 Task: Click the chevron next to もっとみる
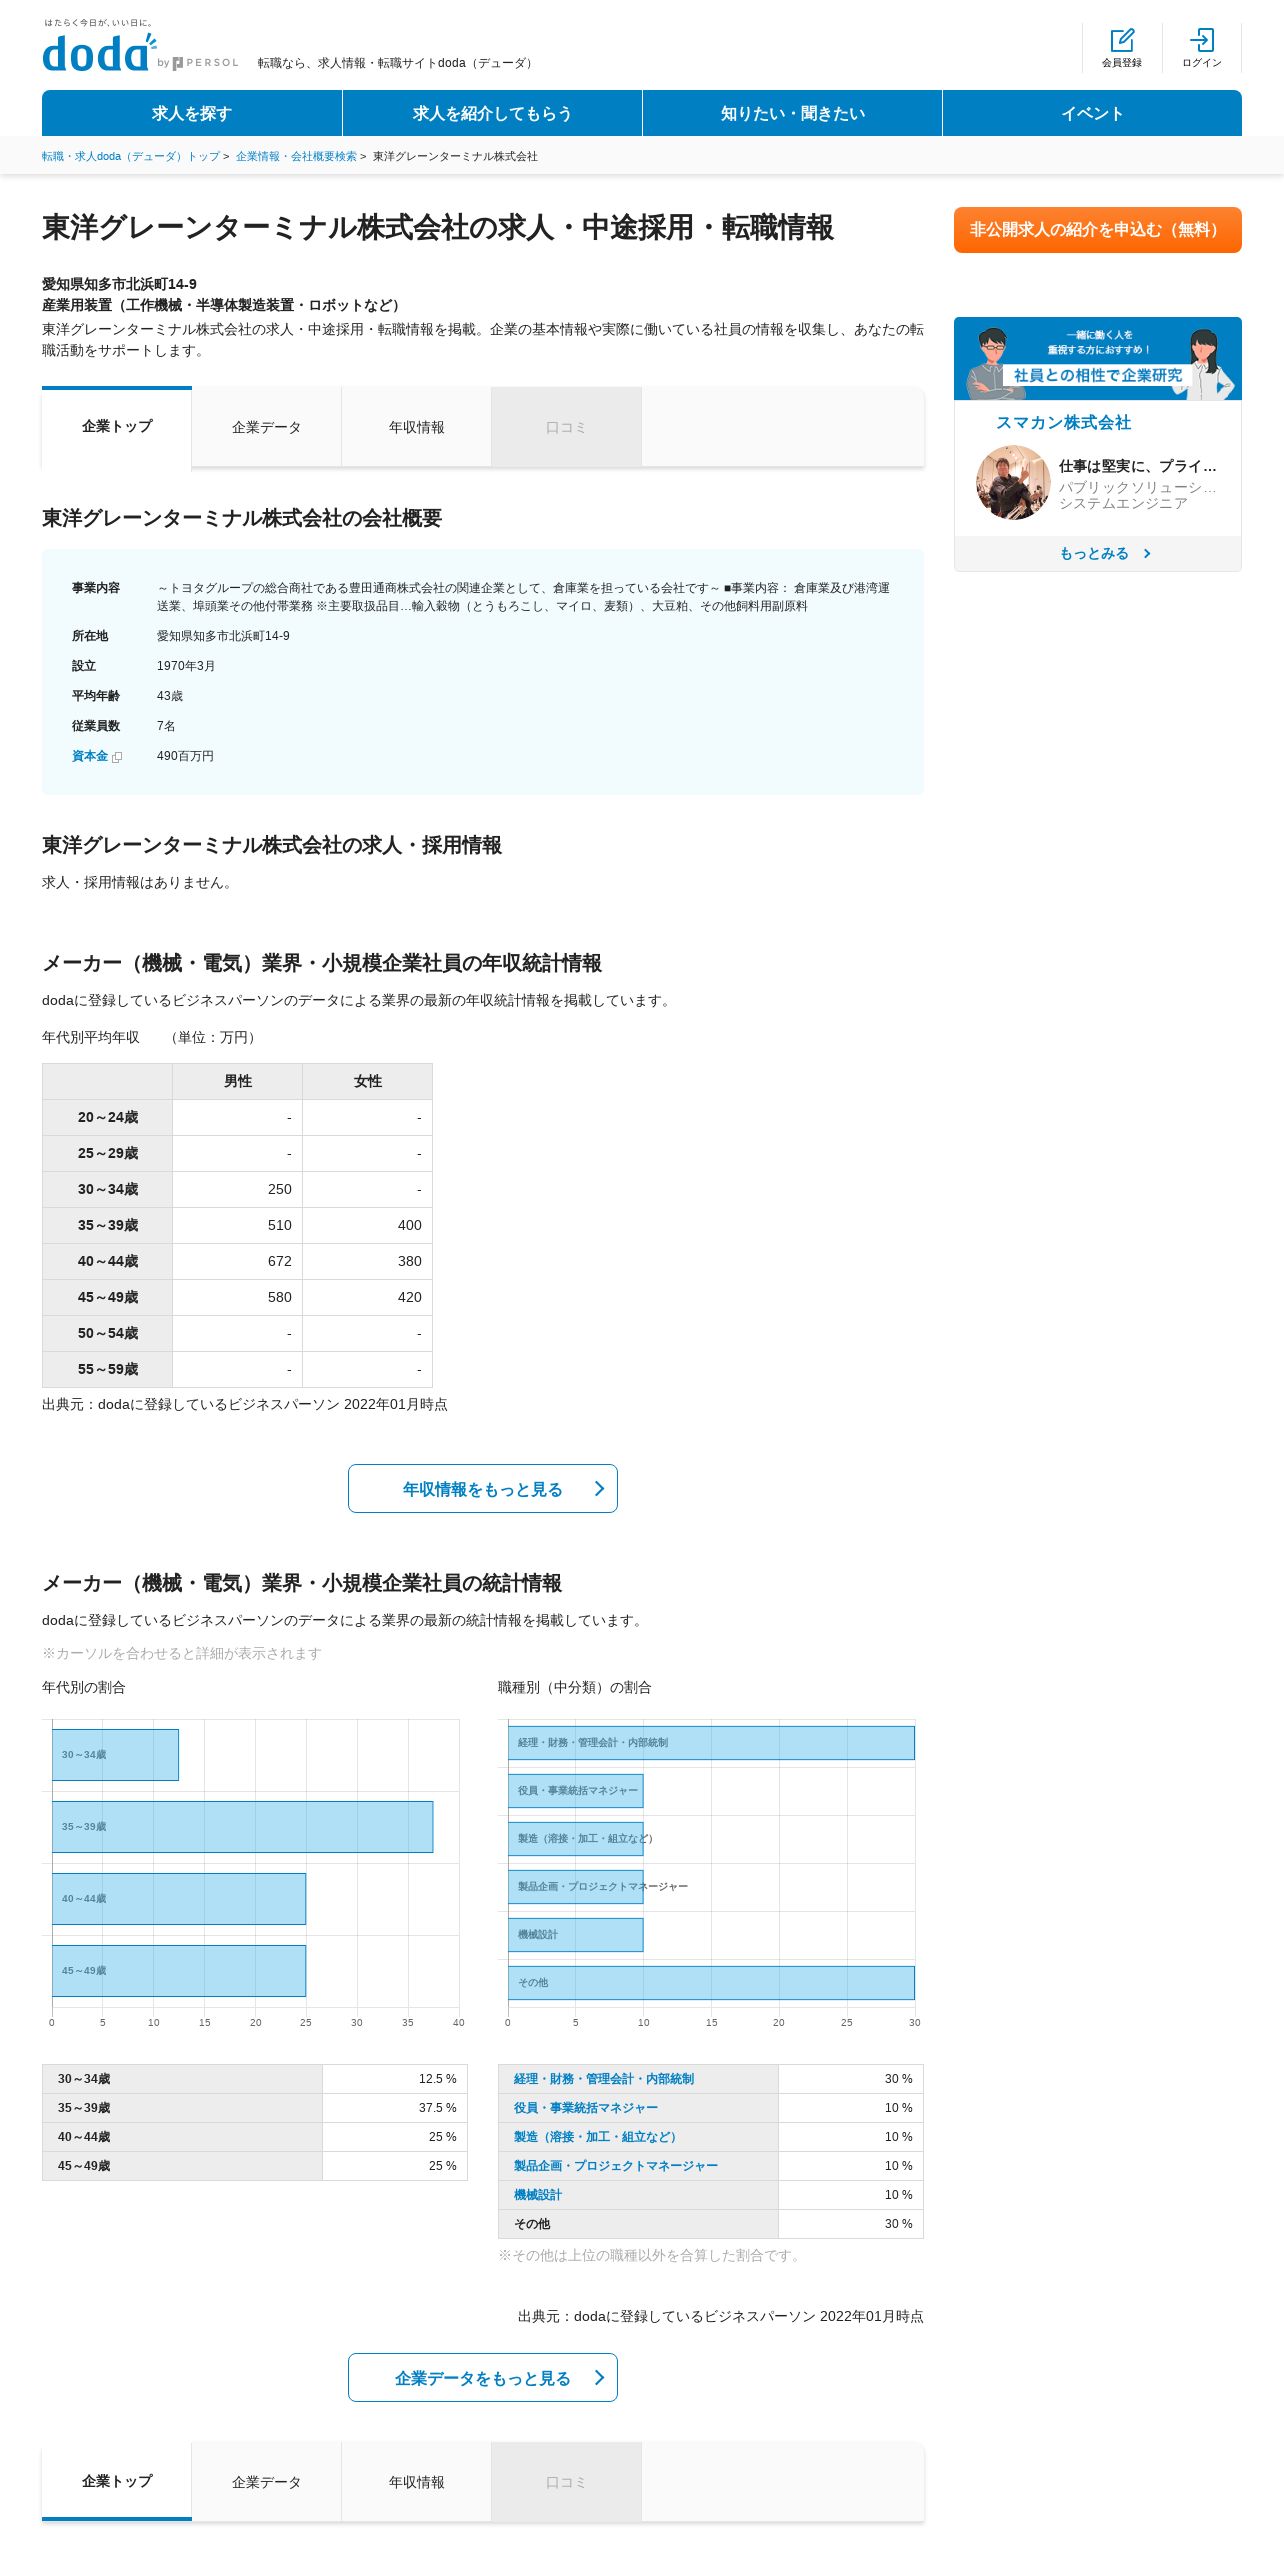(x=1147, y=553)
